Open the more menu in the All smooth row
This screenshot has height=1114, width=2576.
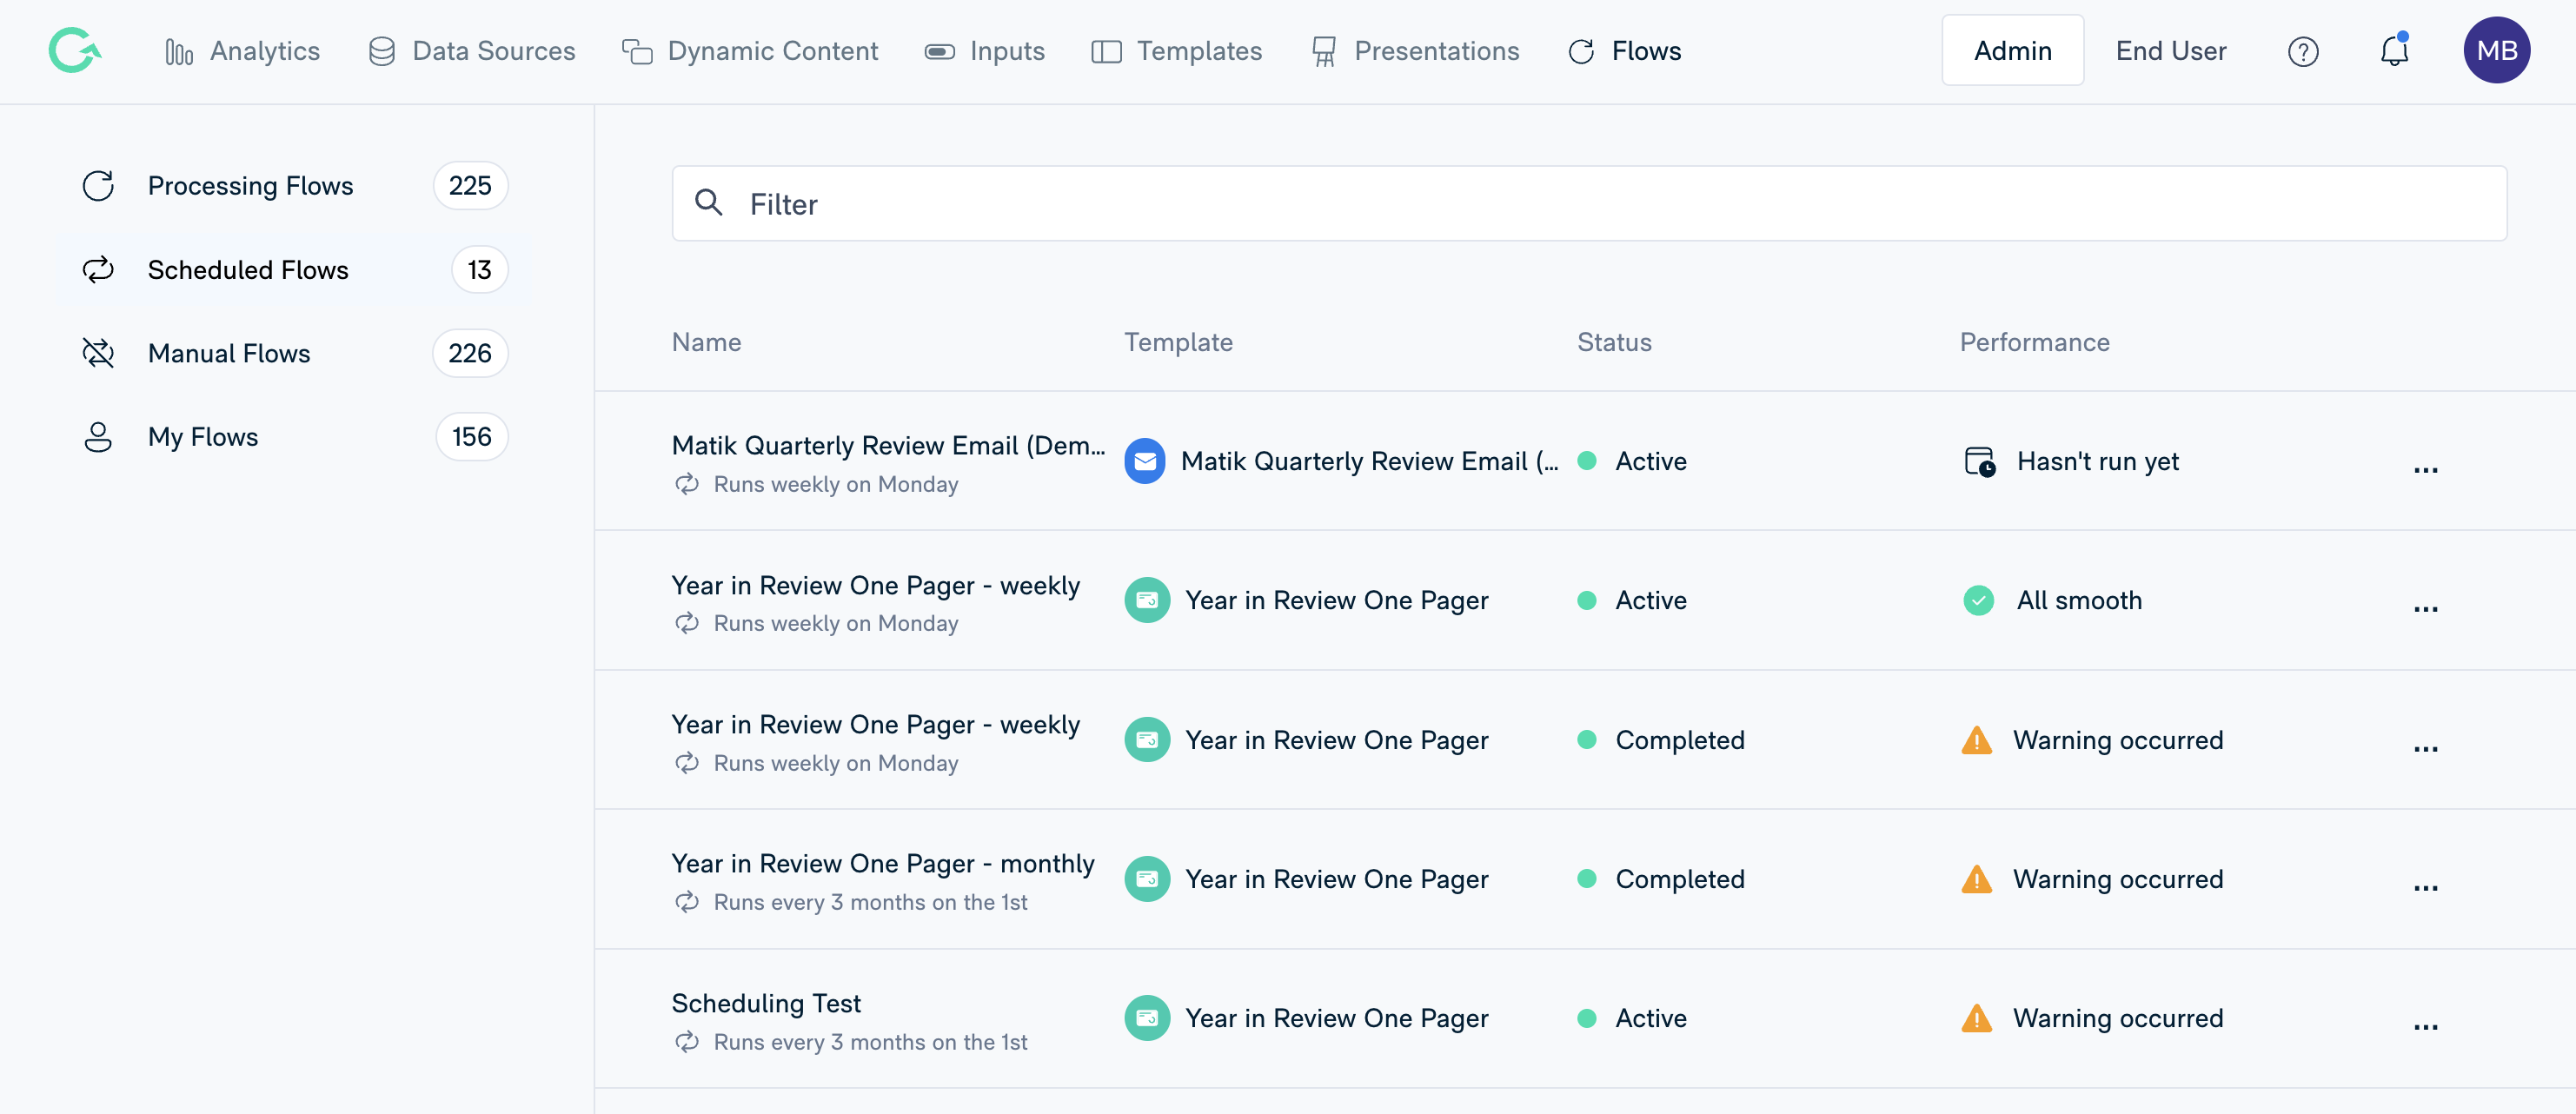click(2425, 607)
